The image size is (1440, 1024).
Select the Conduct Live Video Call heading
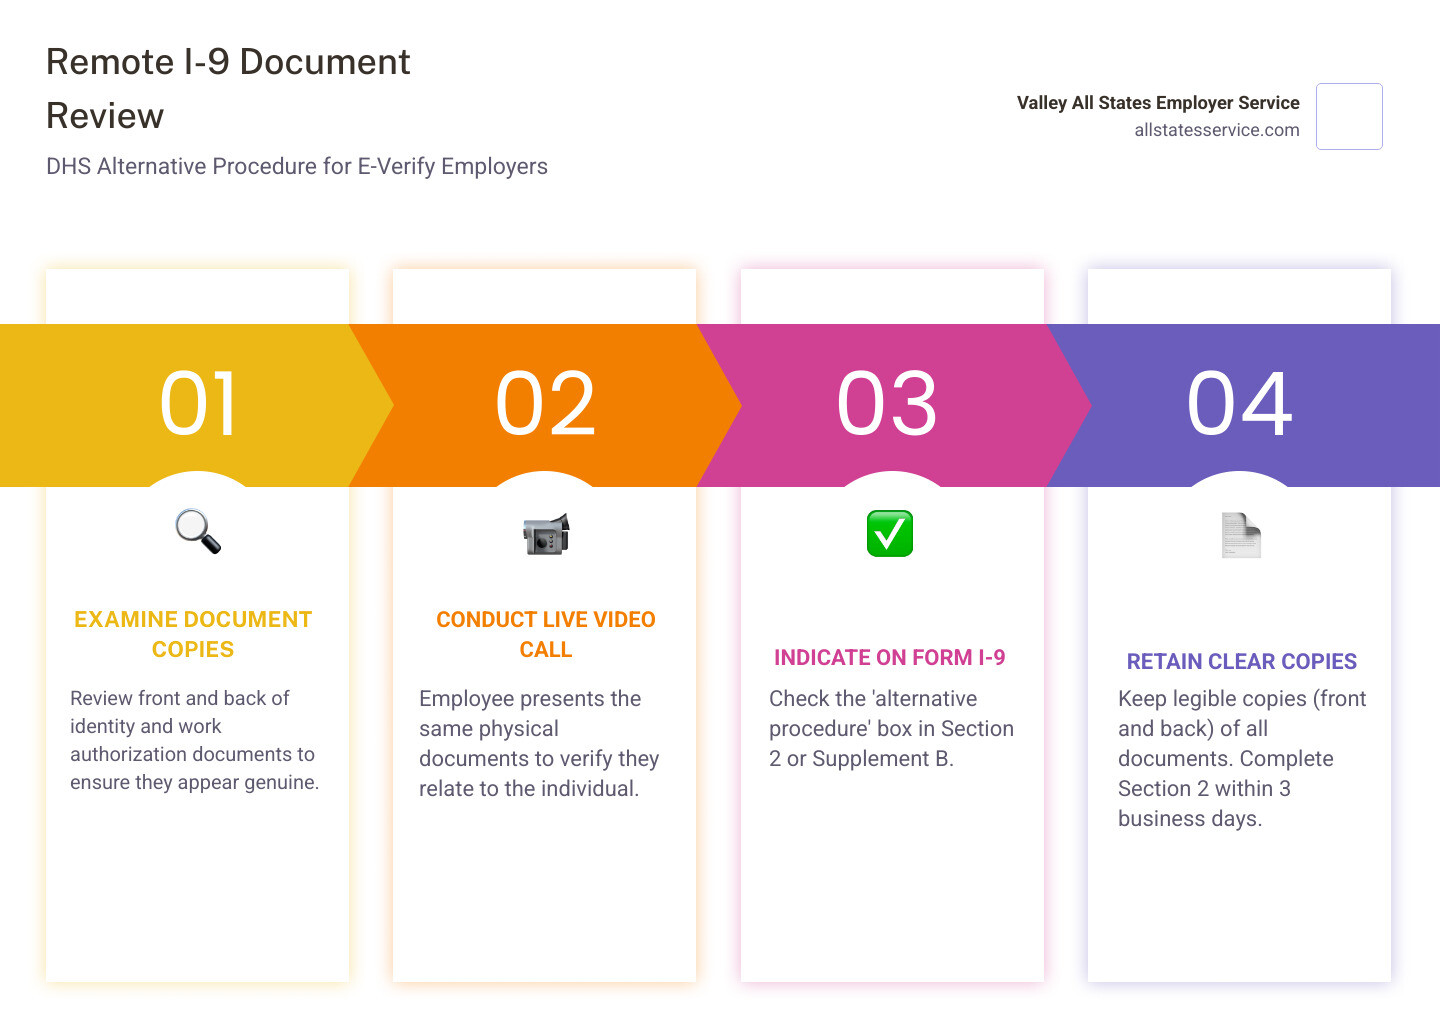pos(545,634)
